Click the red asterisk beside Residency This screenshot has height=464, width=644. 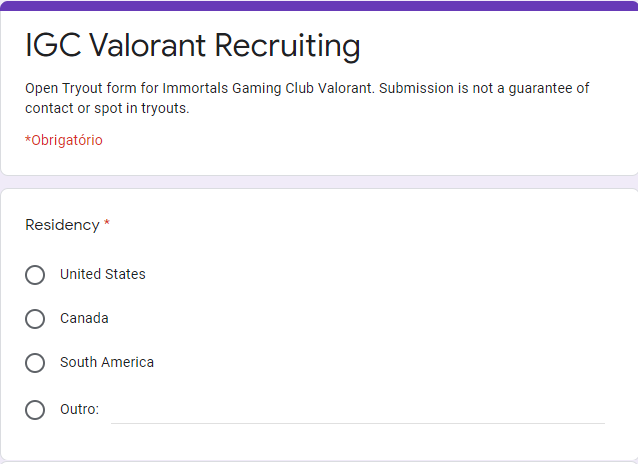[x=107, y=224]
